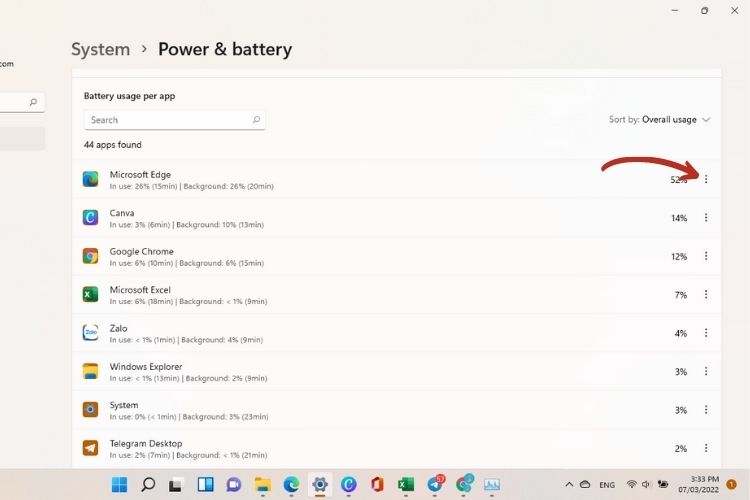Select the Telegram Desktop app name
The width and height of the screenshot is (750, 500).
146,444
